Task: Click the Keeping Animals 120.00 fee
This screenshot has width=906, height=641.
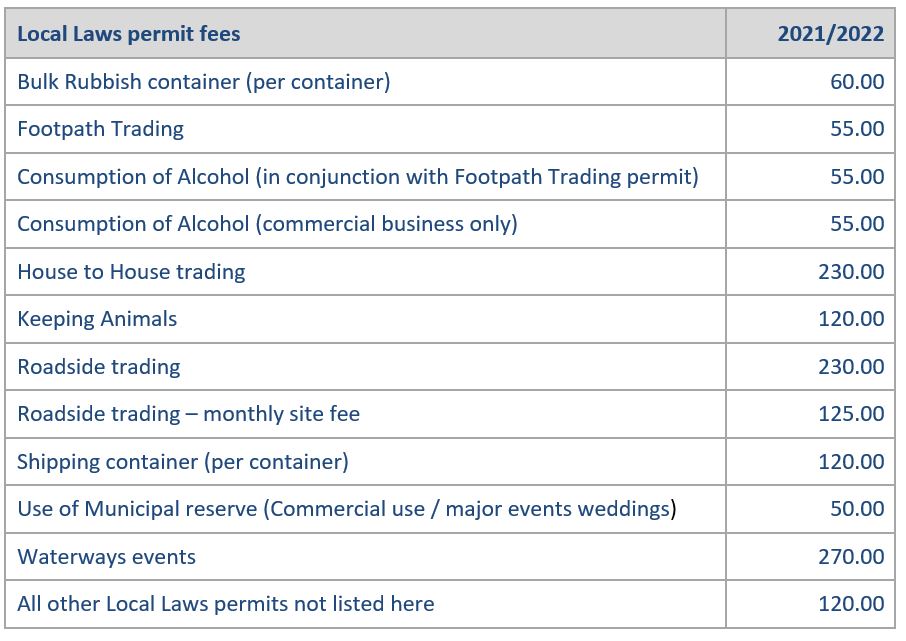Action: 851,319
